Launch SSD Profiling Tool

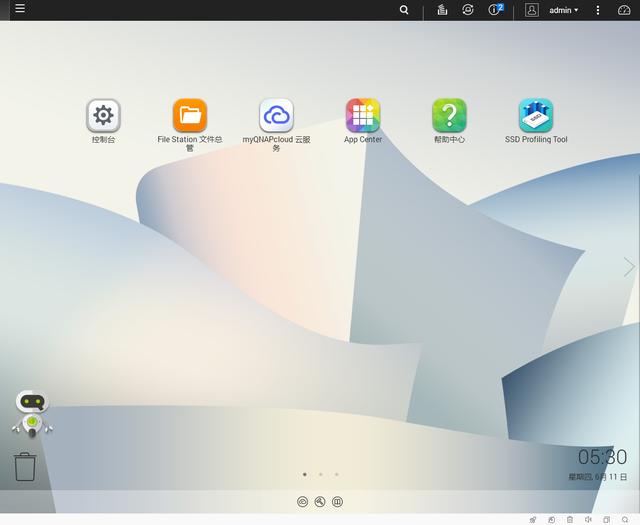pos(536,116)
